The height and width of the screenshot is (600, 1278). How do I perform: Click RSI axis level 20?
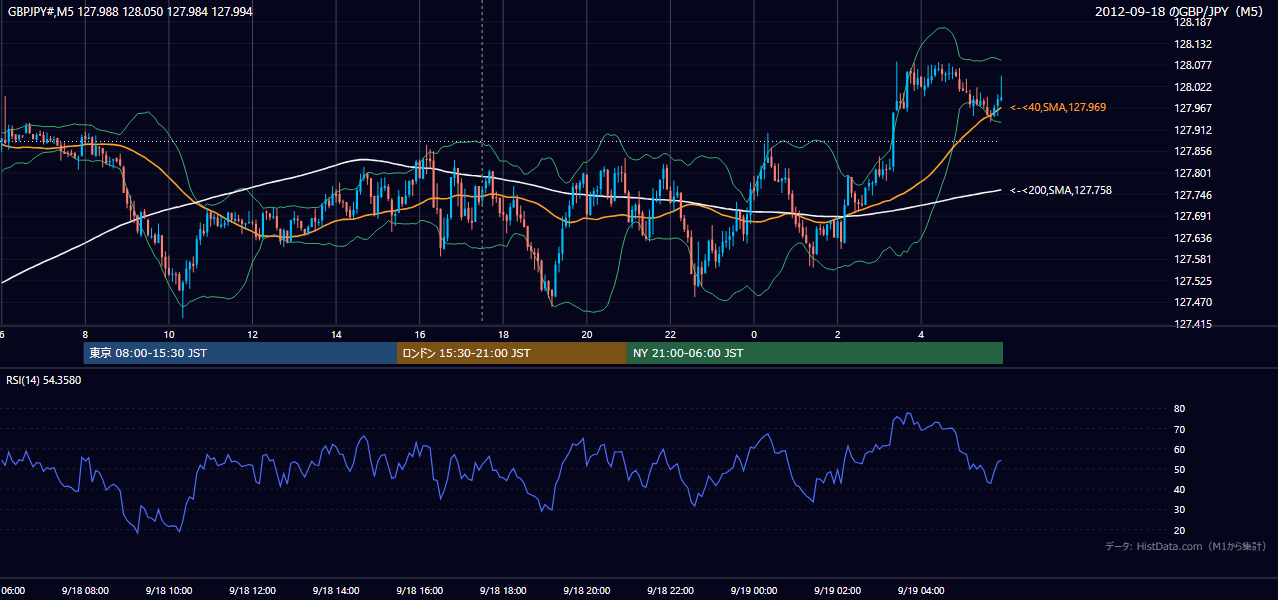[x=1179, y=530]
